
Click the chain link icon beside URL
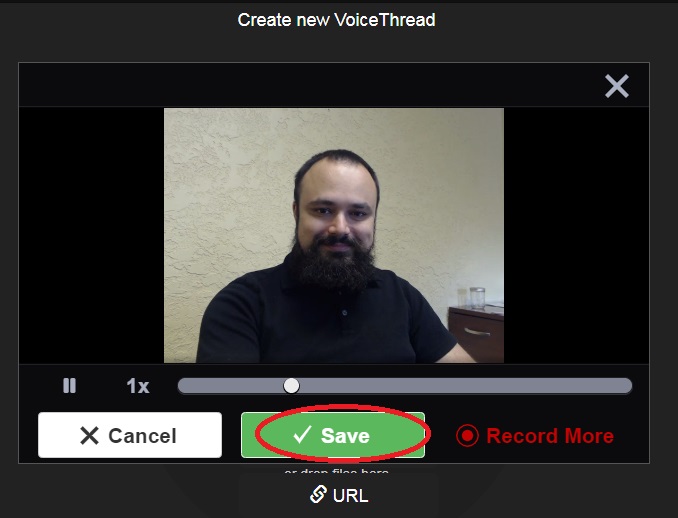318,494
